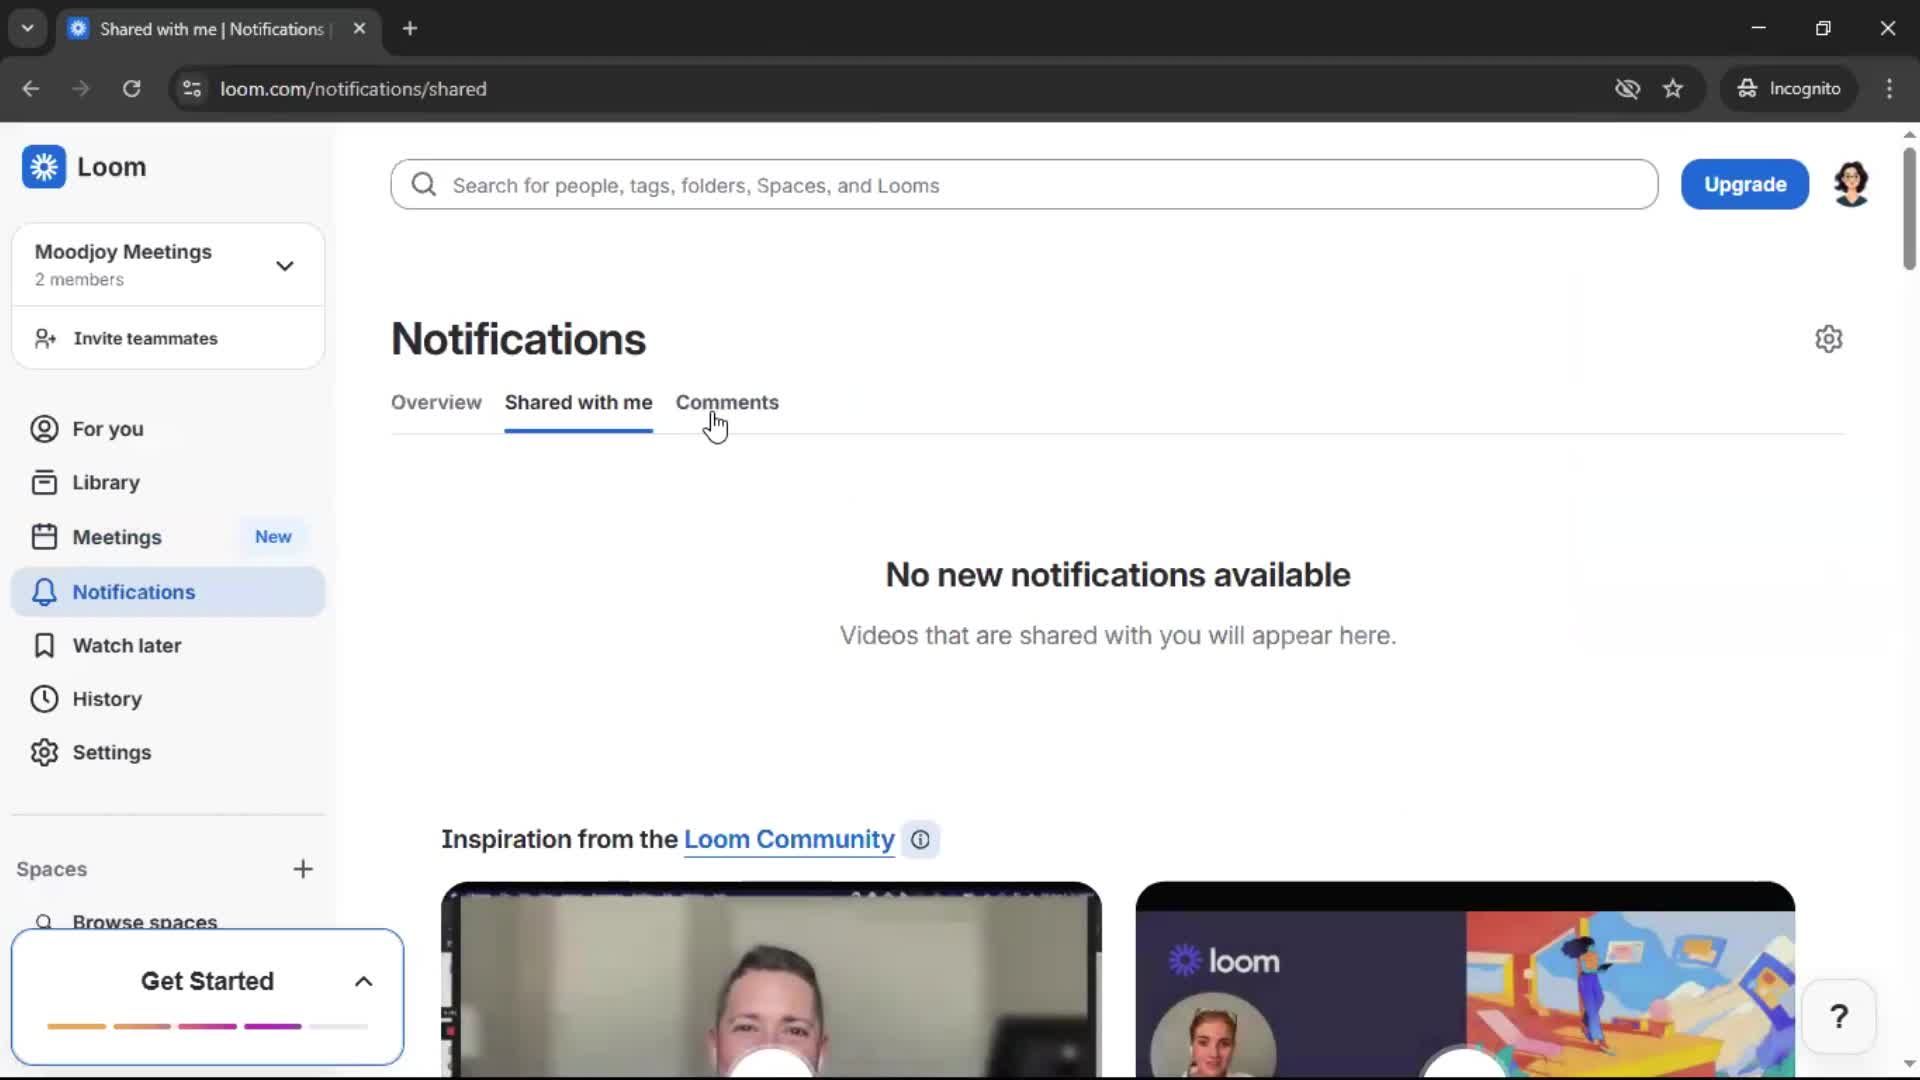
Task: Open the History clock icon
Action: (x=43, y=698)
